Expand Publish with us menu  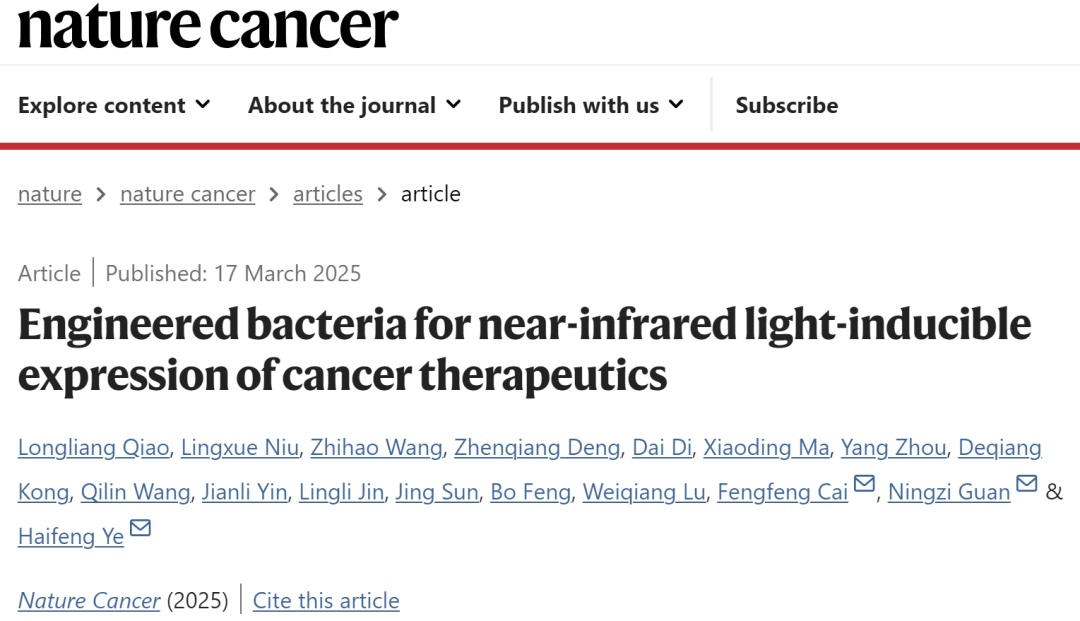591,105
